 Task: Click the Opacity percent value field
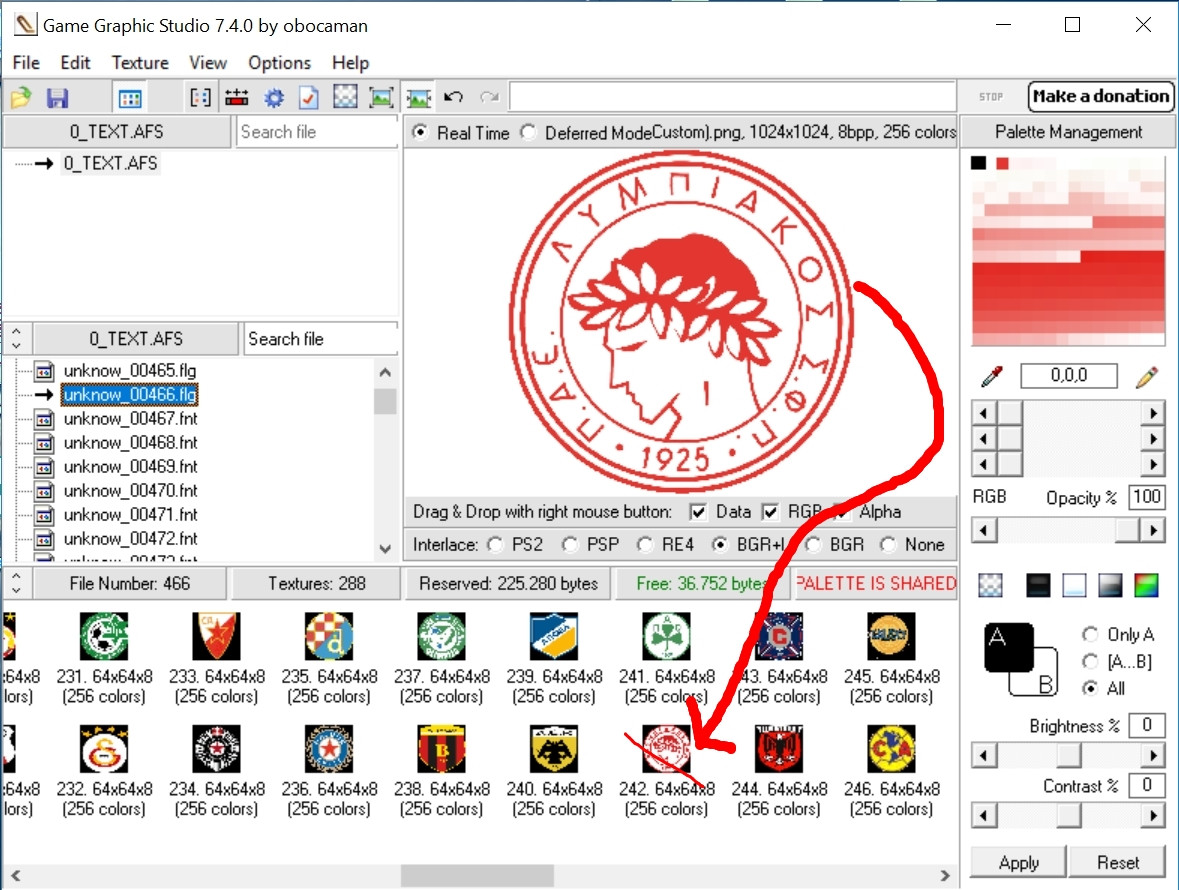(1147, 497)
